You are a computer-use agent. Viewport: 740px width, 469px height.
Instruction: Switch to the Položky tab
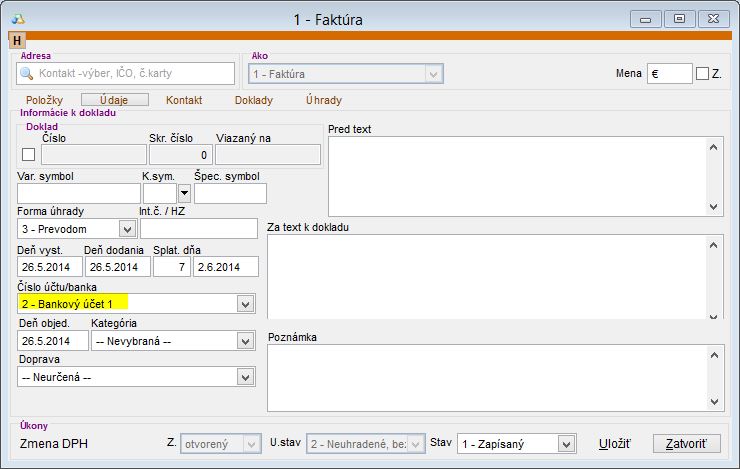pos(43,100)
